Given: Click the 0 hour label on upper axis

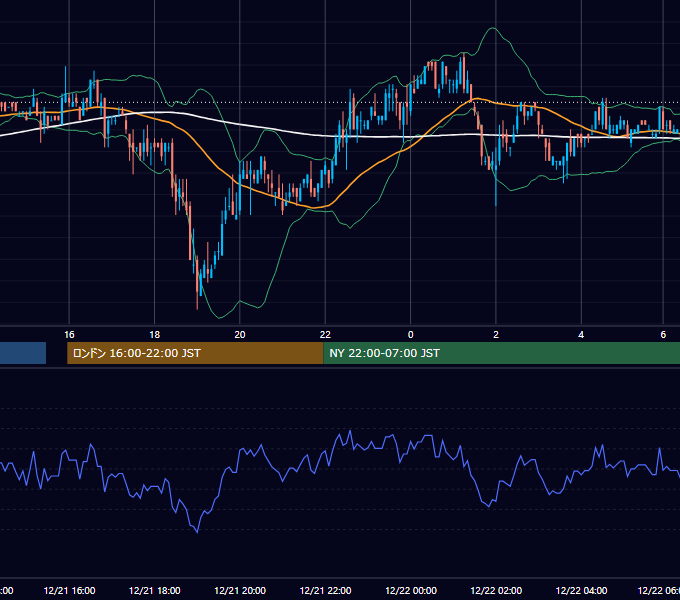Looking at the screenshot, I should [411, 335].
